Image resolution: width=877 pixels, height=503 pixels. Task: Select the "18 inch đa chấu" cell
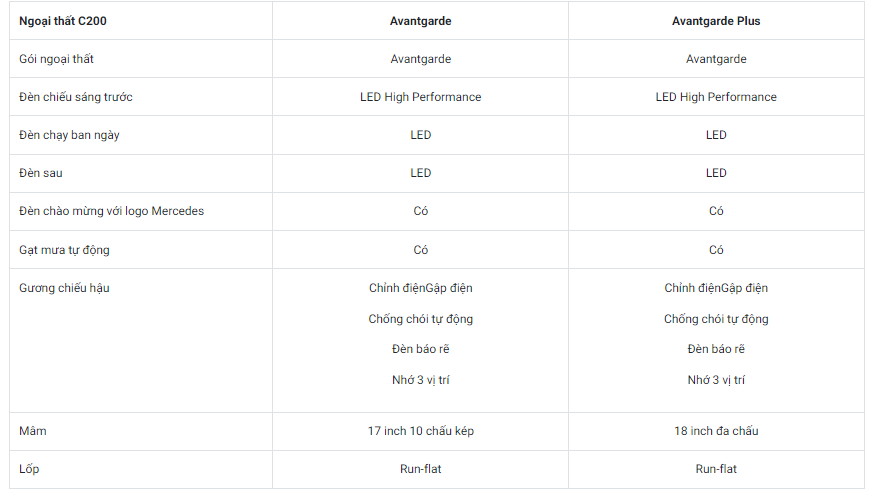click(716, 431)
